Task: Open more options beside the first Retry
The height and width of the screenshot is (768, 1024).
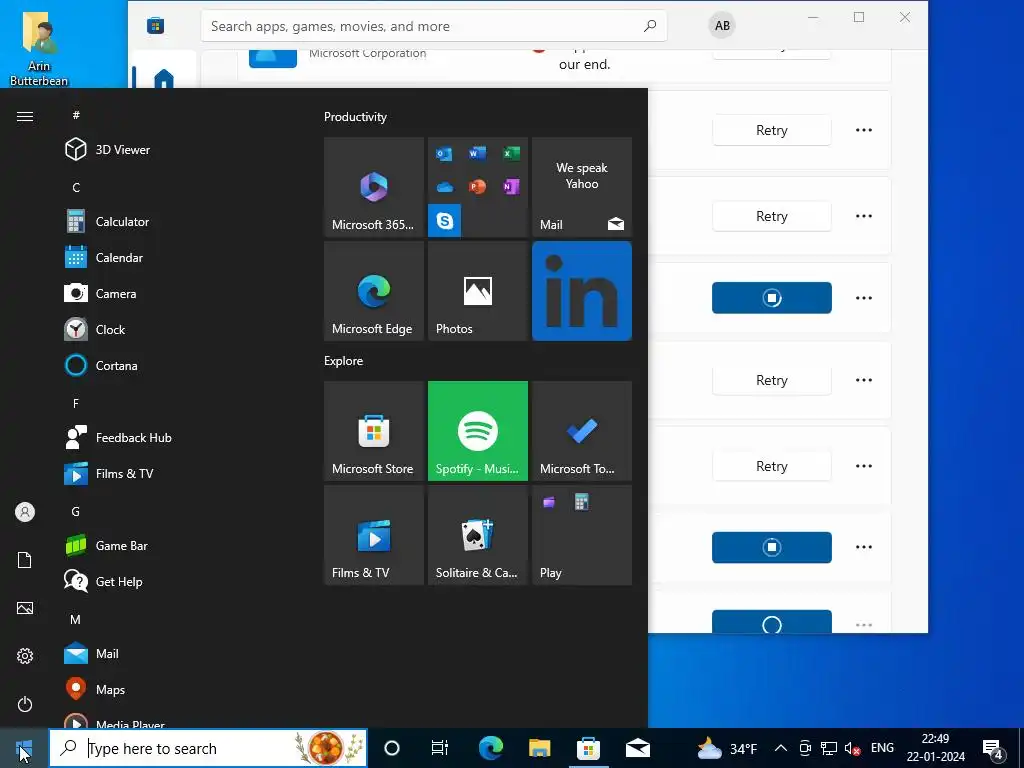Action: 863,130
